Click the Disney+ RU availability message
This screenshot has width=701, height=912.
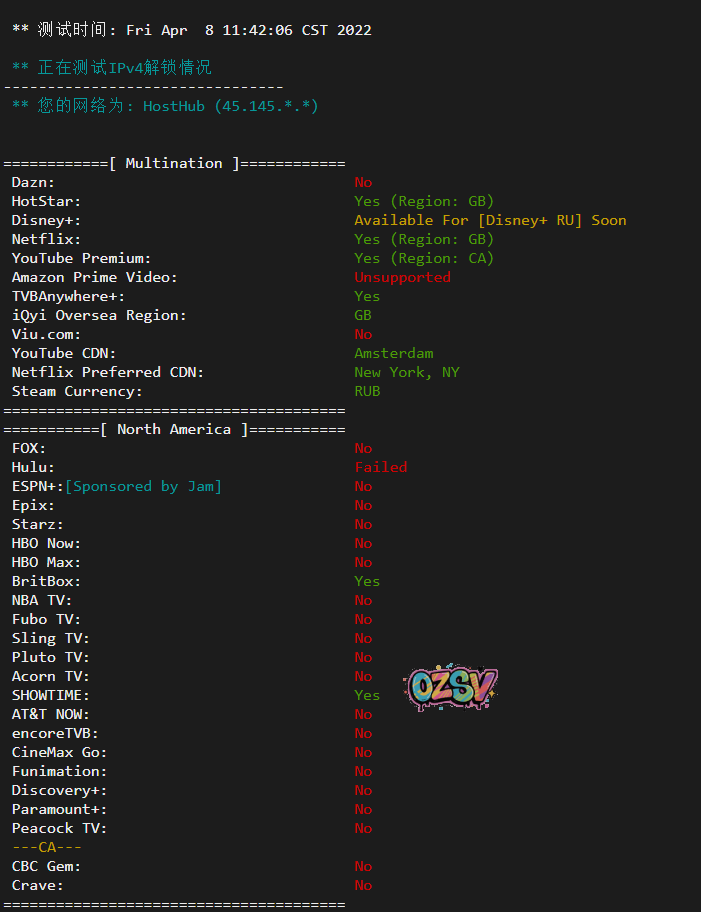[x=490, y=220]
